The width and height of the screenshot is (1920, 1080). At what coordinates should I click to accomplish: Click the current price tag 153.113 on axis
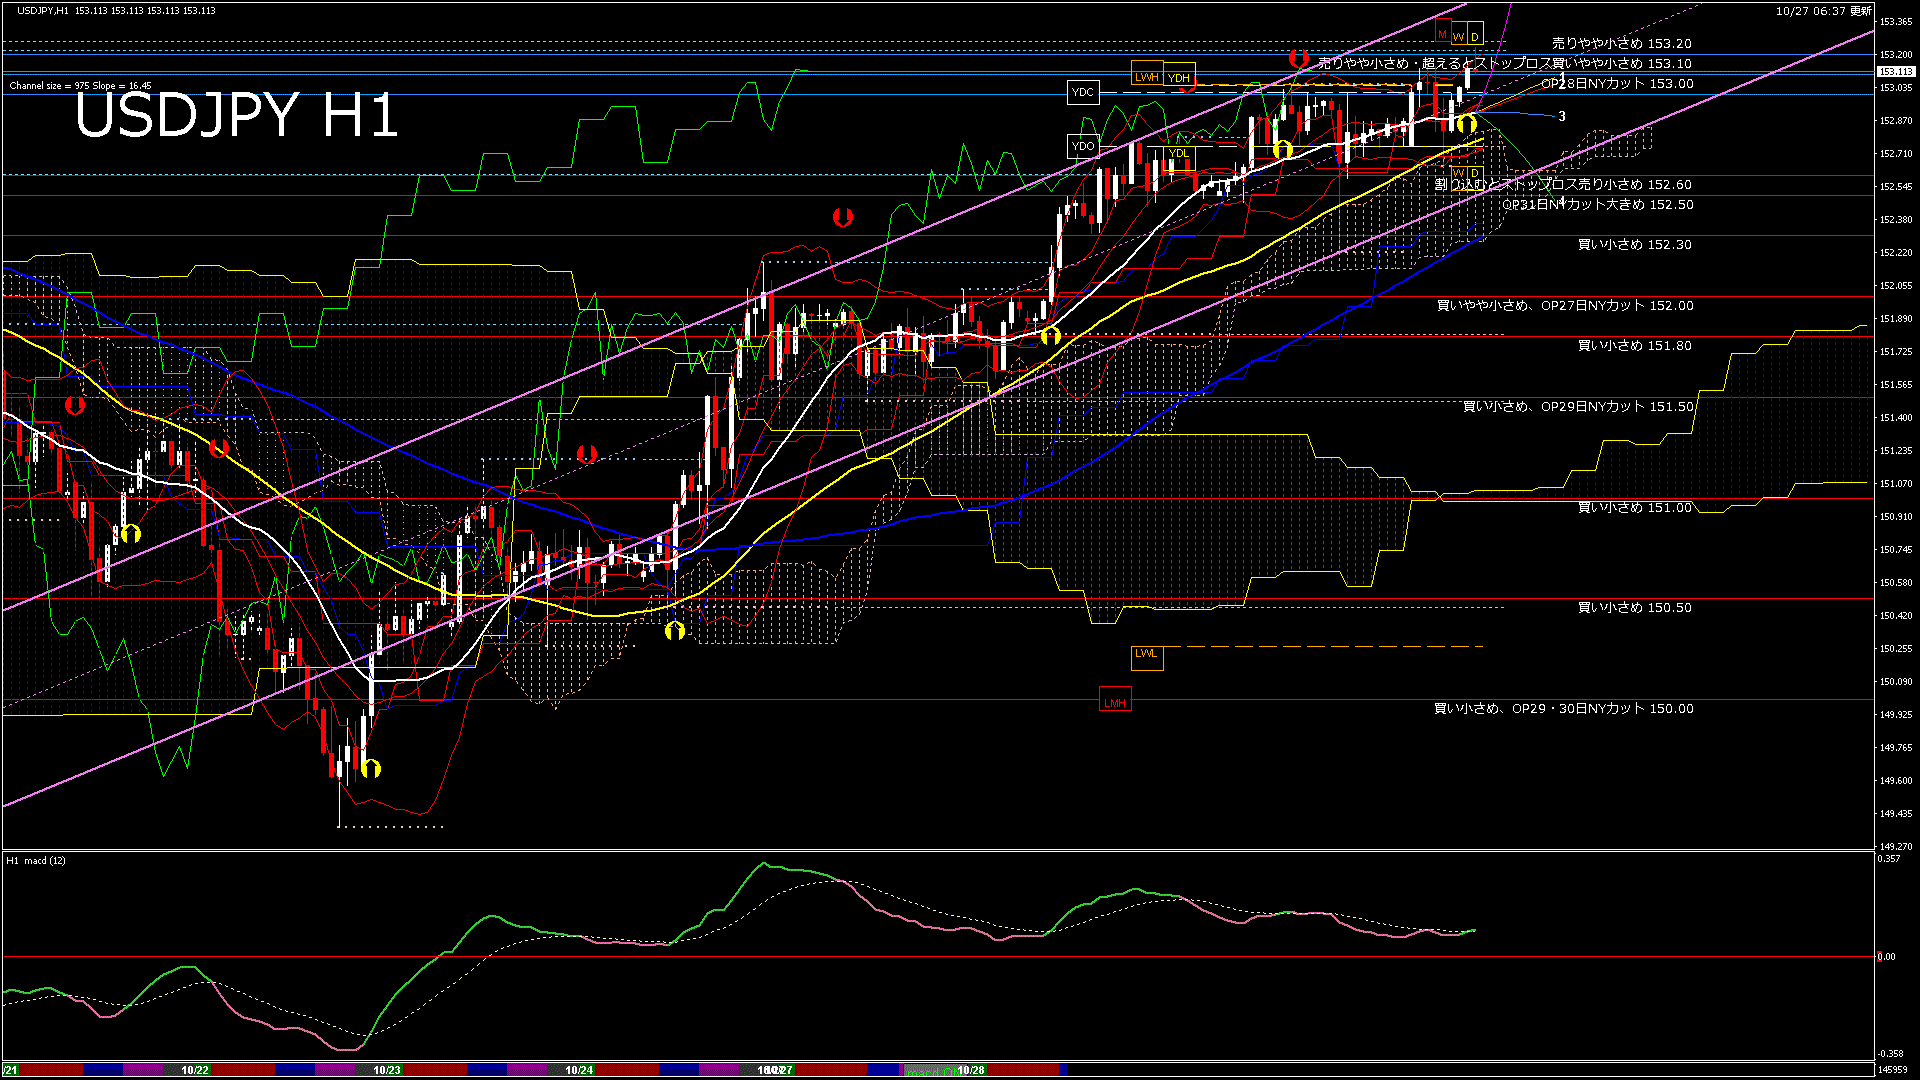coord(1894,71)
